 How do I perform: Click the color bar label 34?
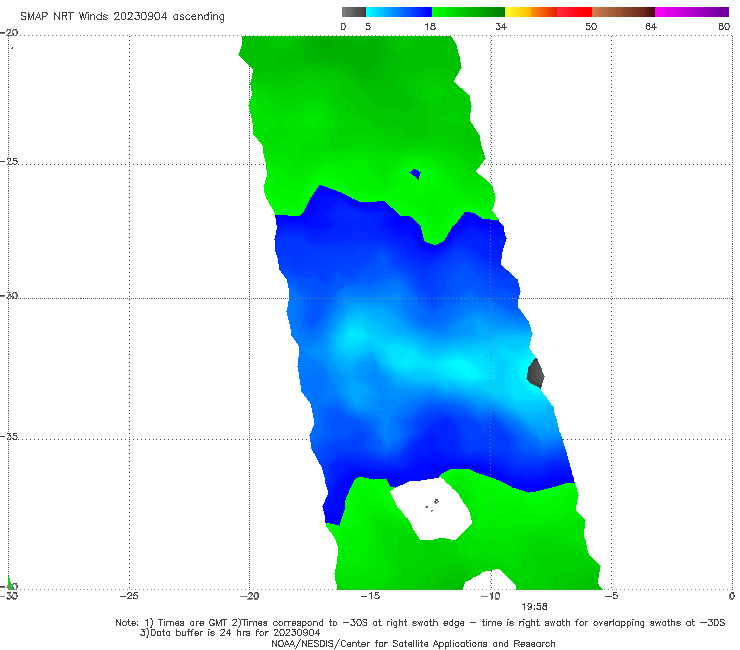tap(501, 27)
